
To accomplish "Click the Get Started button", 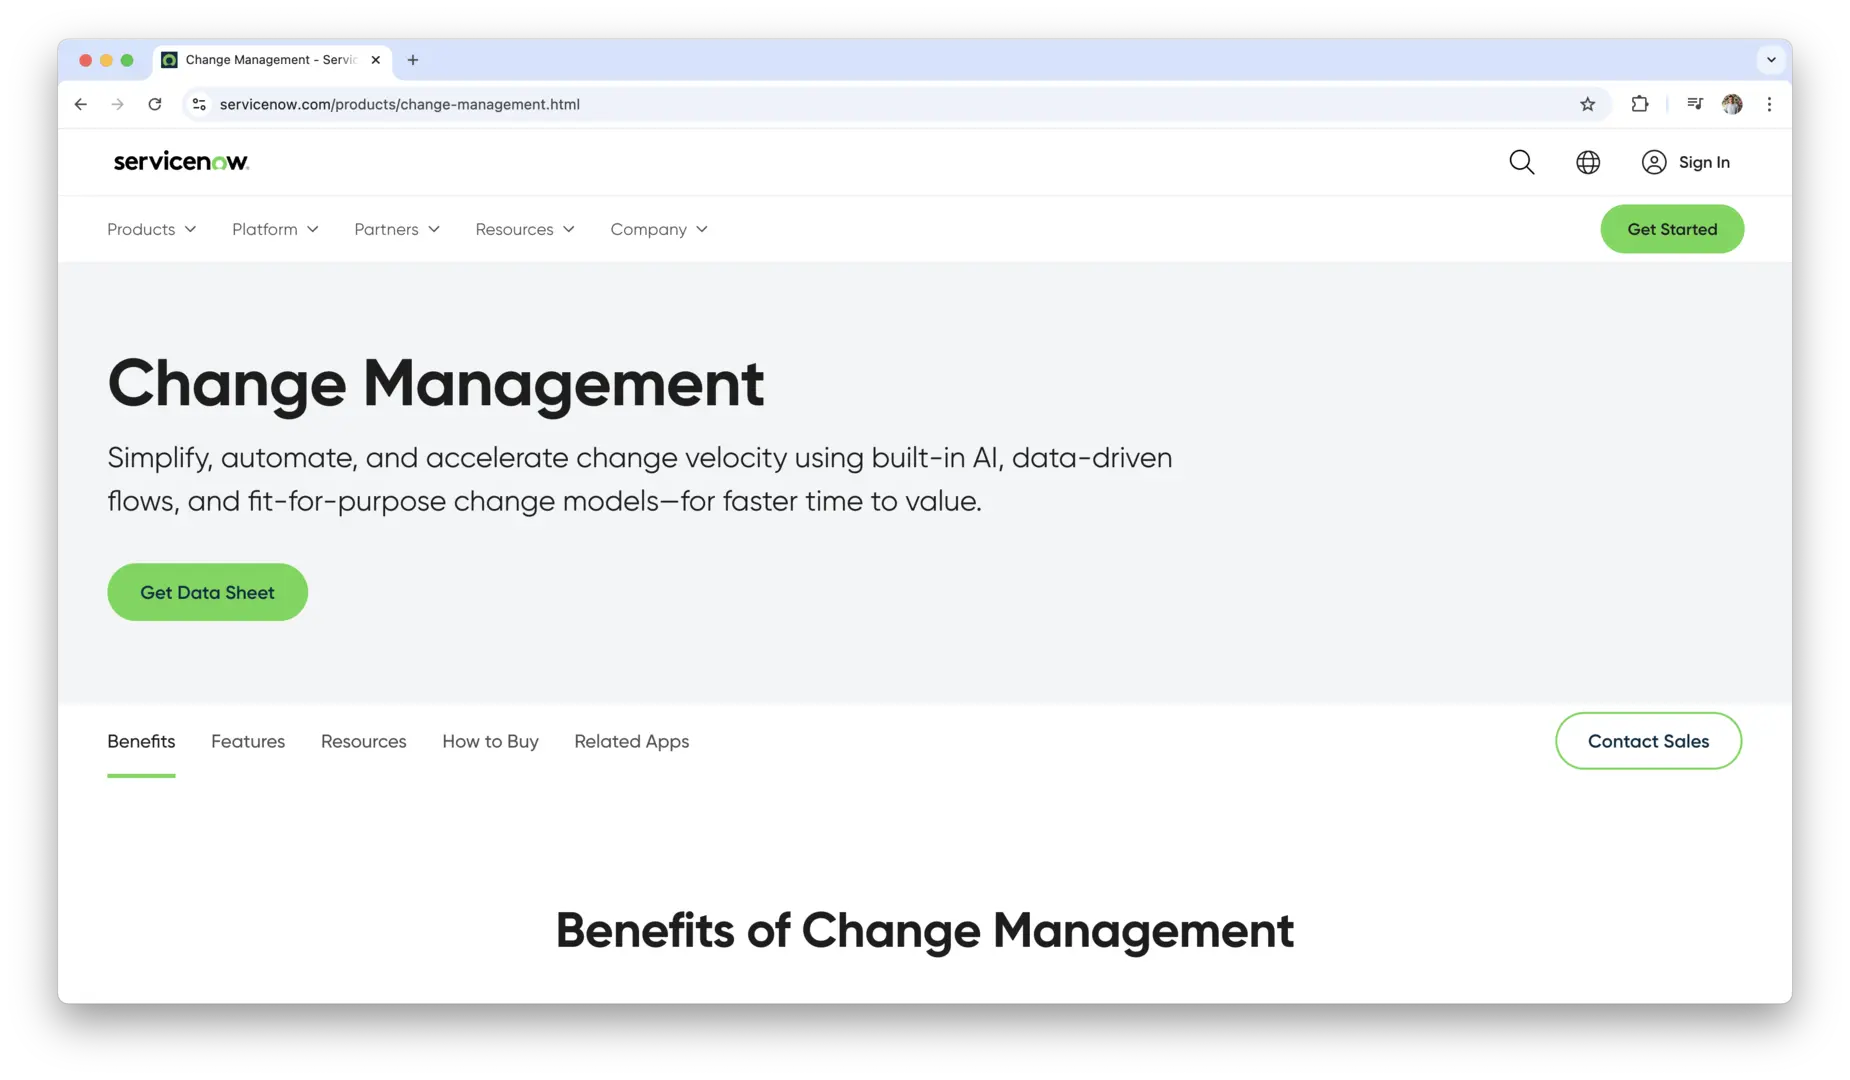I will point(1672,229).
